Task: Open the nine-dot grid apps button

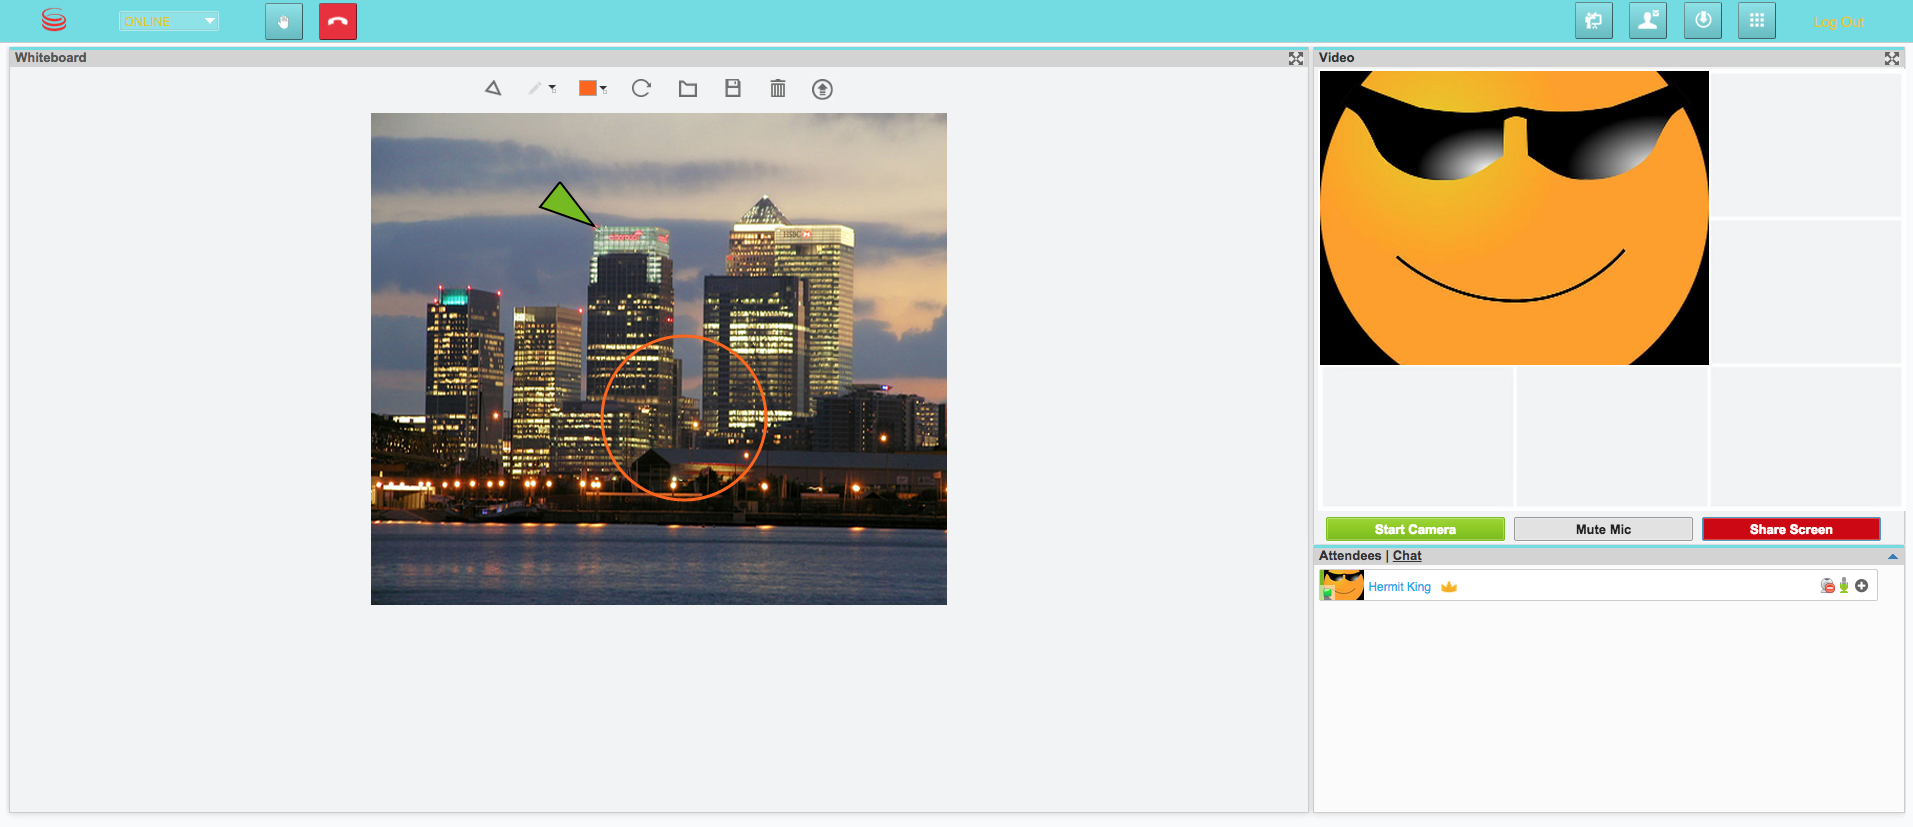Action: 1756,21
